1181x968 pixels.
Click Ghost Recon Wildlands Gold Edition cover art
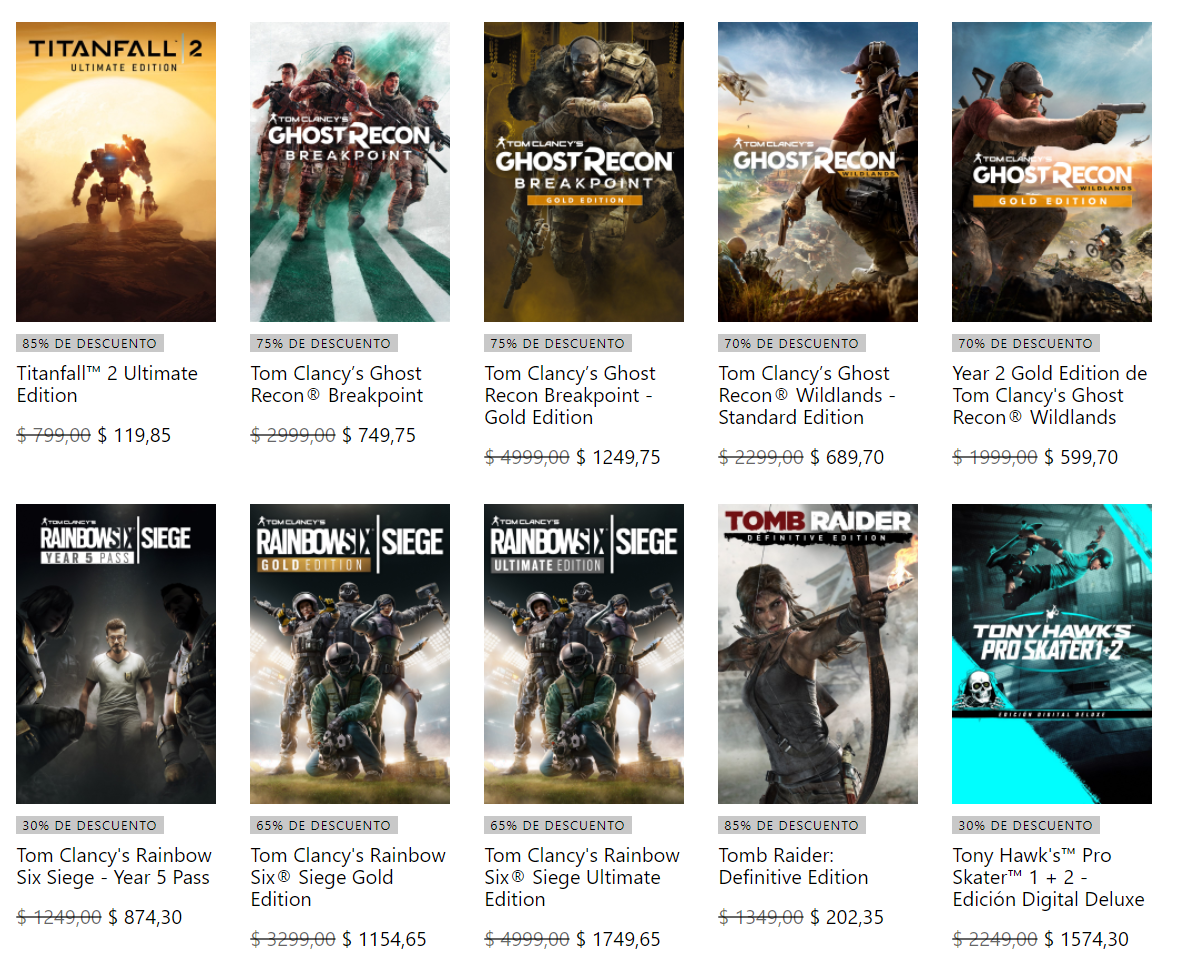[x=1052, y=172]
